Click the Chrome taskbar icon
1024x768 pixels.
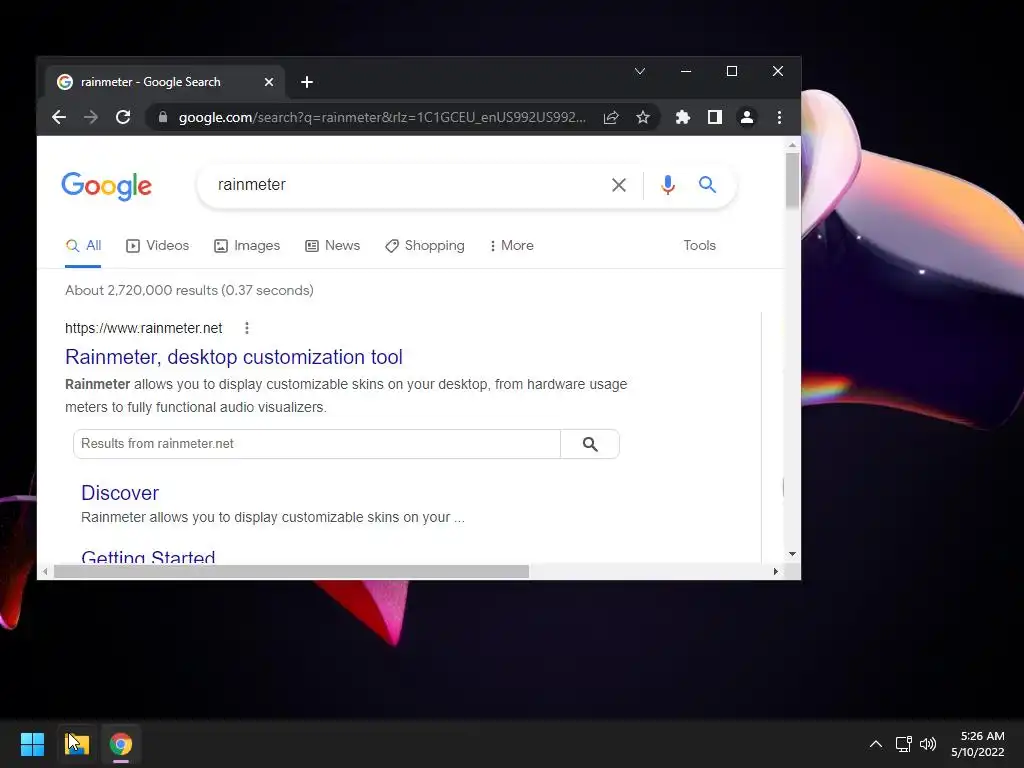point(121,744)
